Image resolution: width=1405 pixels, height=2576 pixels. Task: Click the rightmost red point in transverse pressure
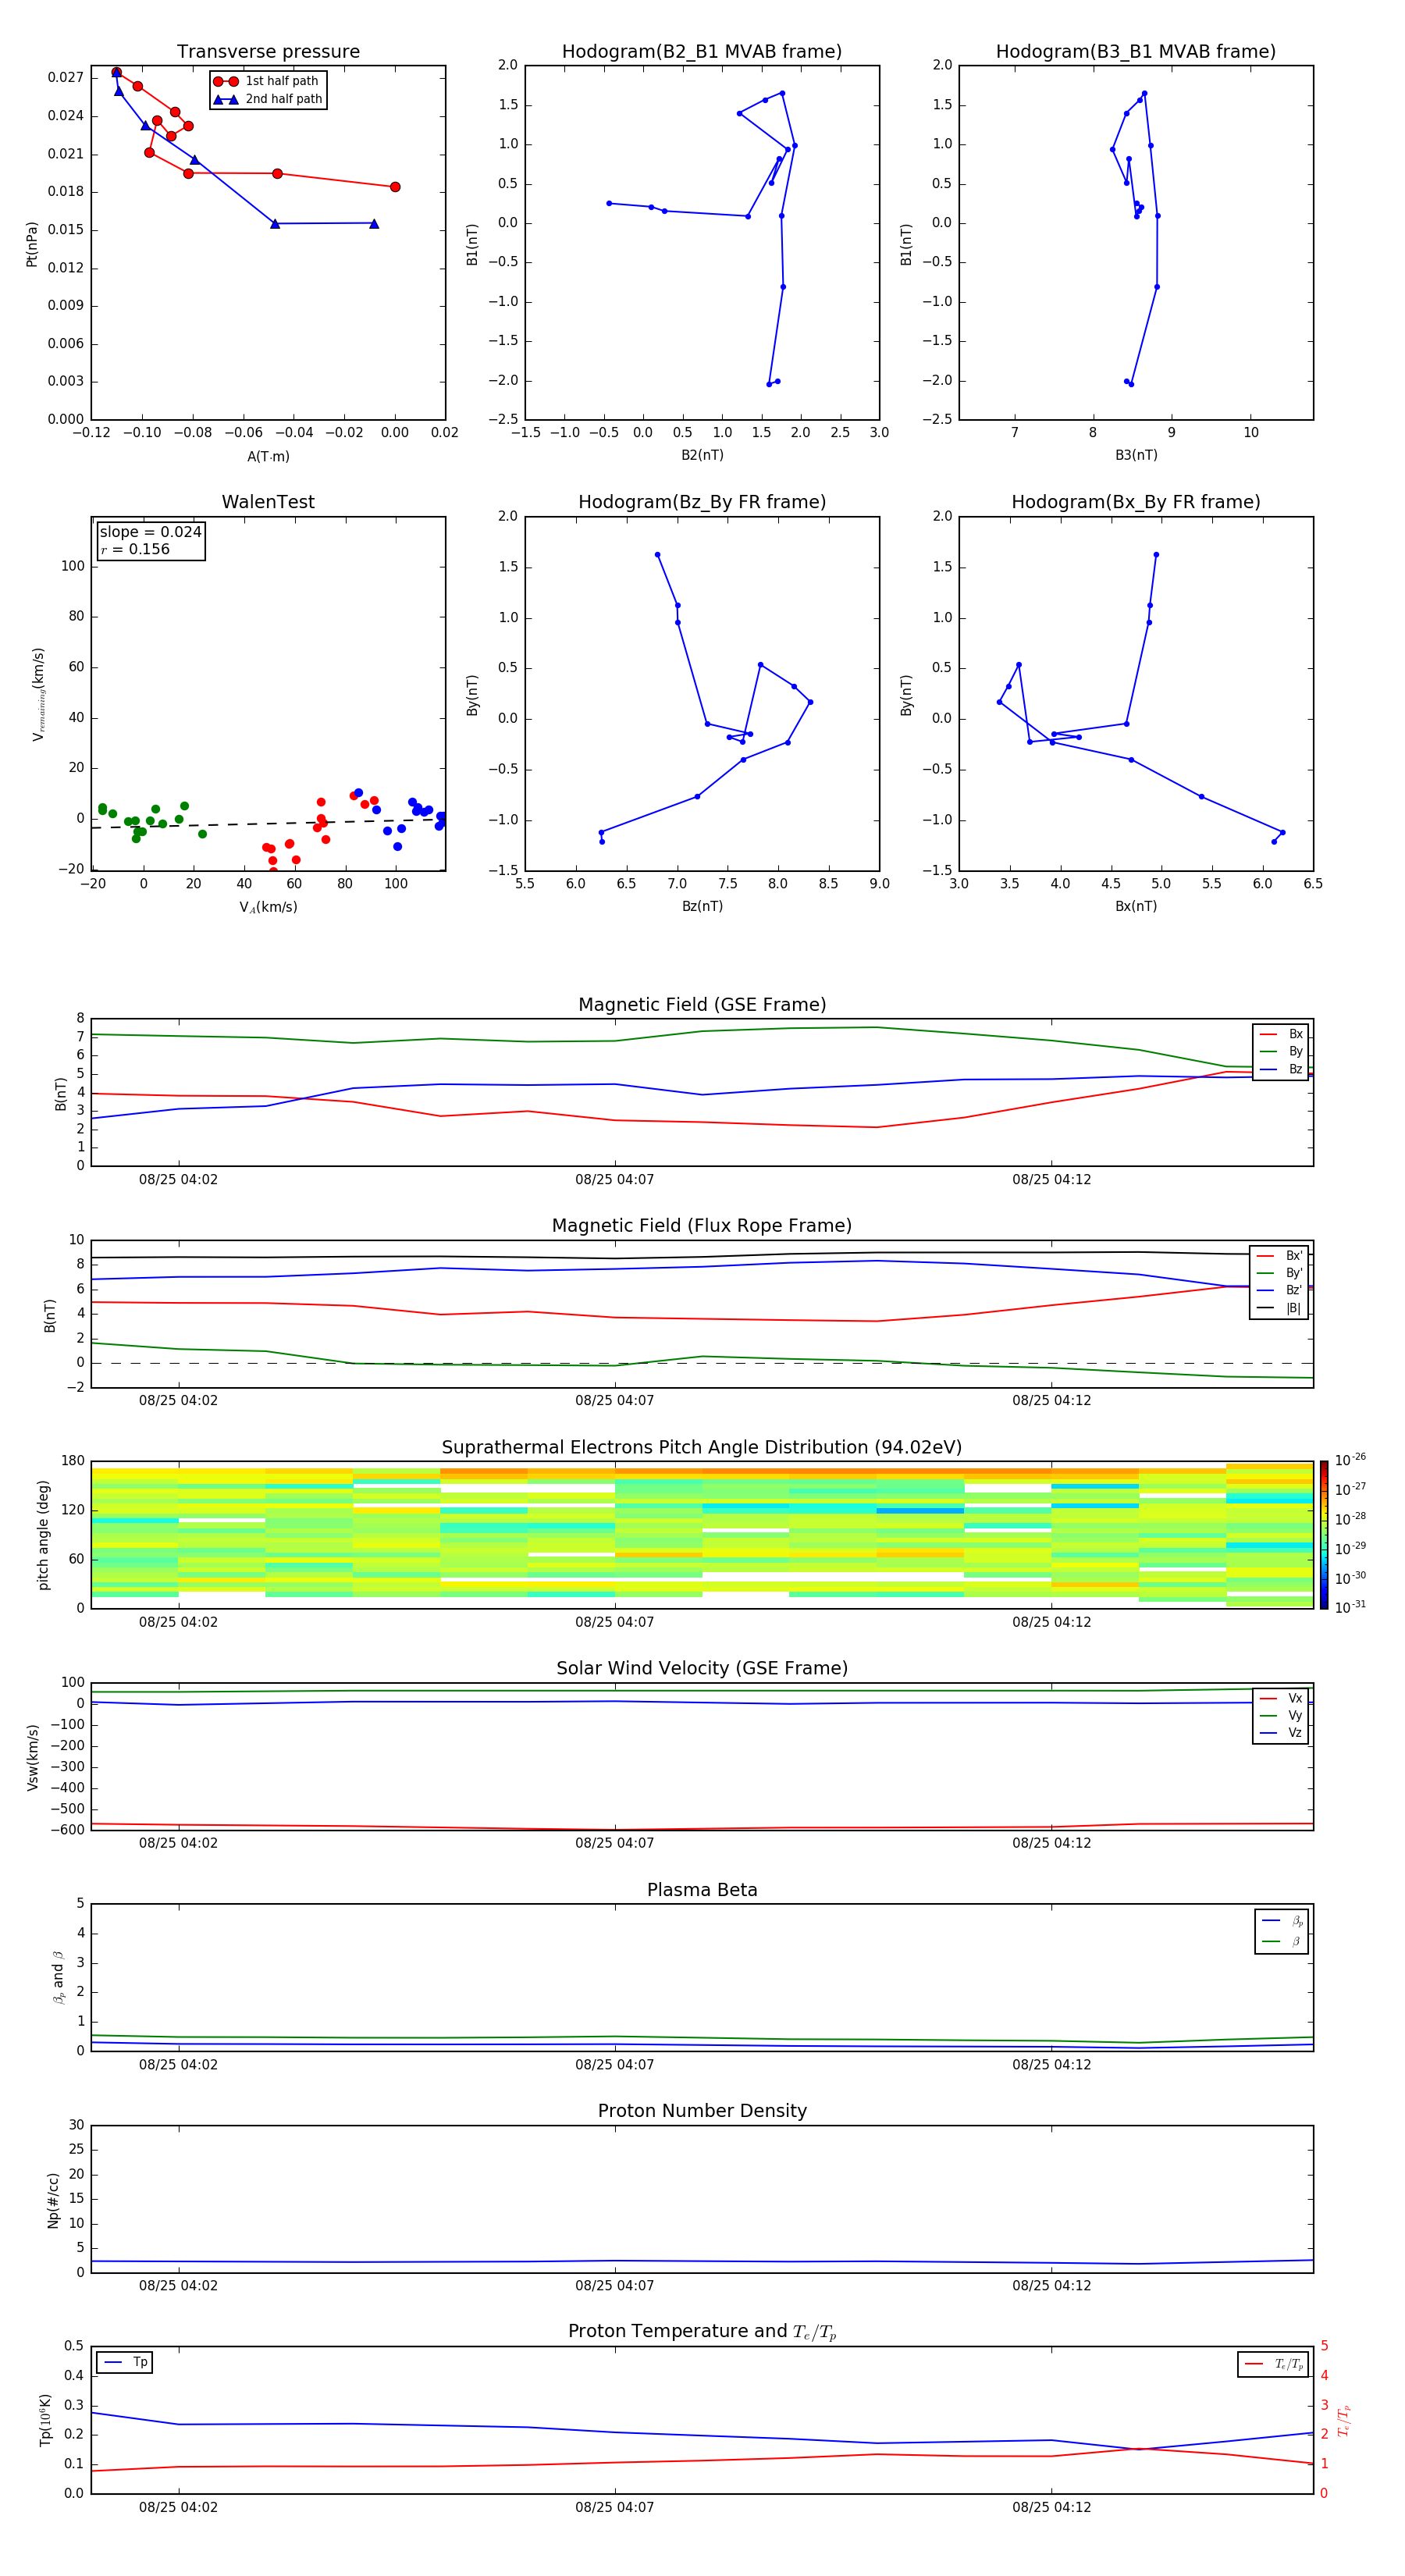pos(395,187)
